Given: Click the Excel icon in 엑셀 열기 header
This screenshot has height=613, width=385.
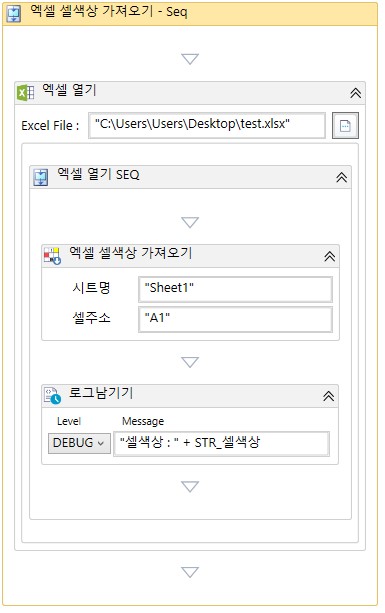Looking at the screenshot, I should 26,93.
